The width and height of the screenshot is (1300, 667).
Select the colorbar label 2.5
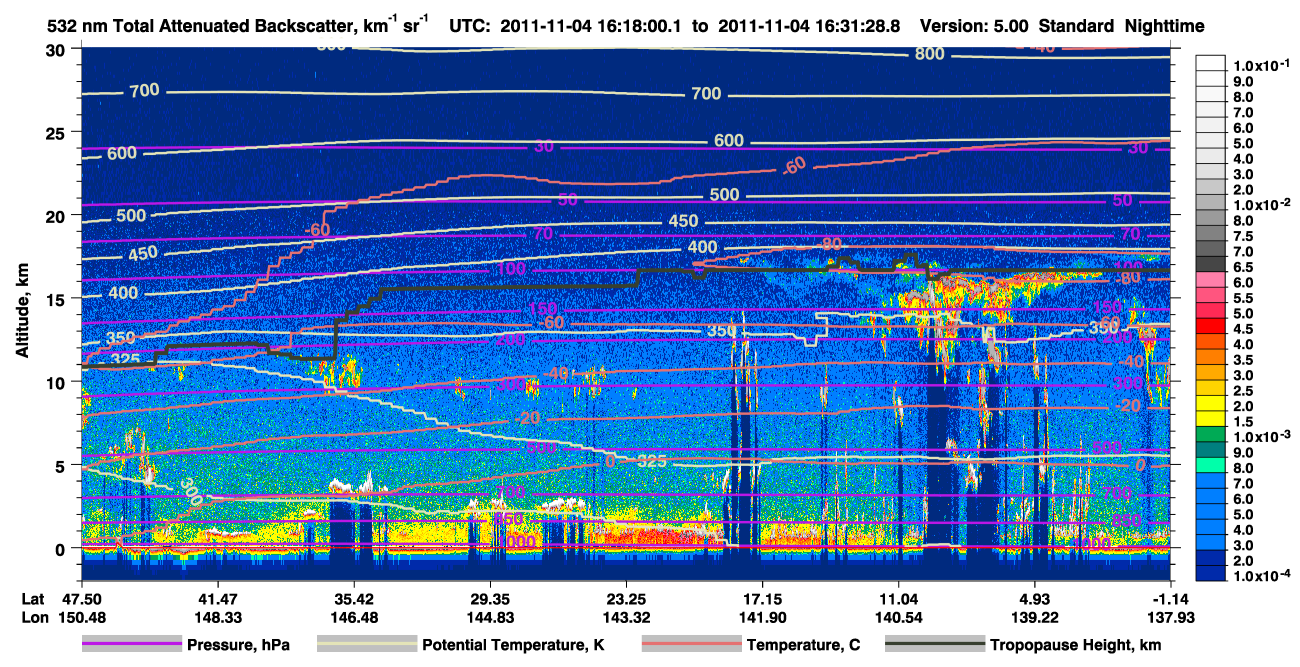point(1244,390)
